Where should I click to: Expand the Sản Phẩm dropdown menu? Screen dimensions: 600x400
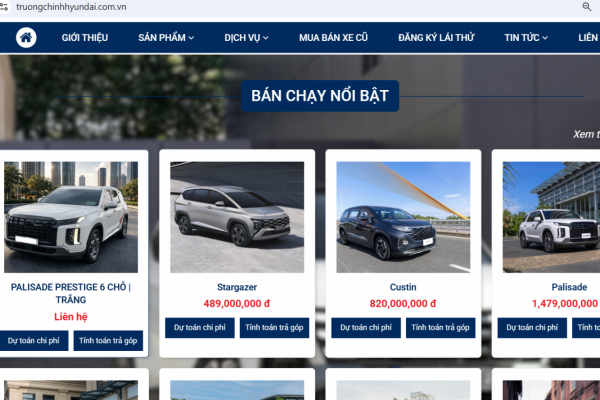[x=166, y=38]
